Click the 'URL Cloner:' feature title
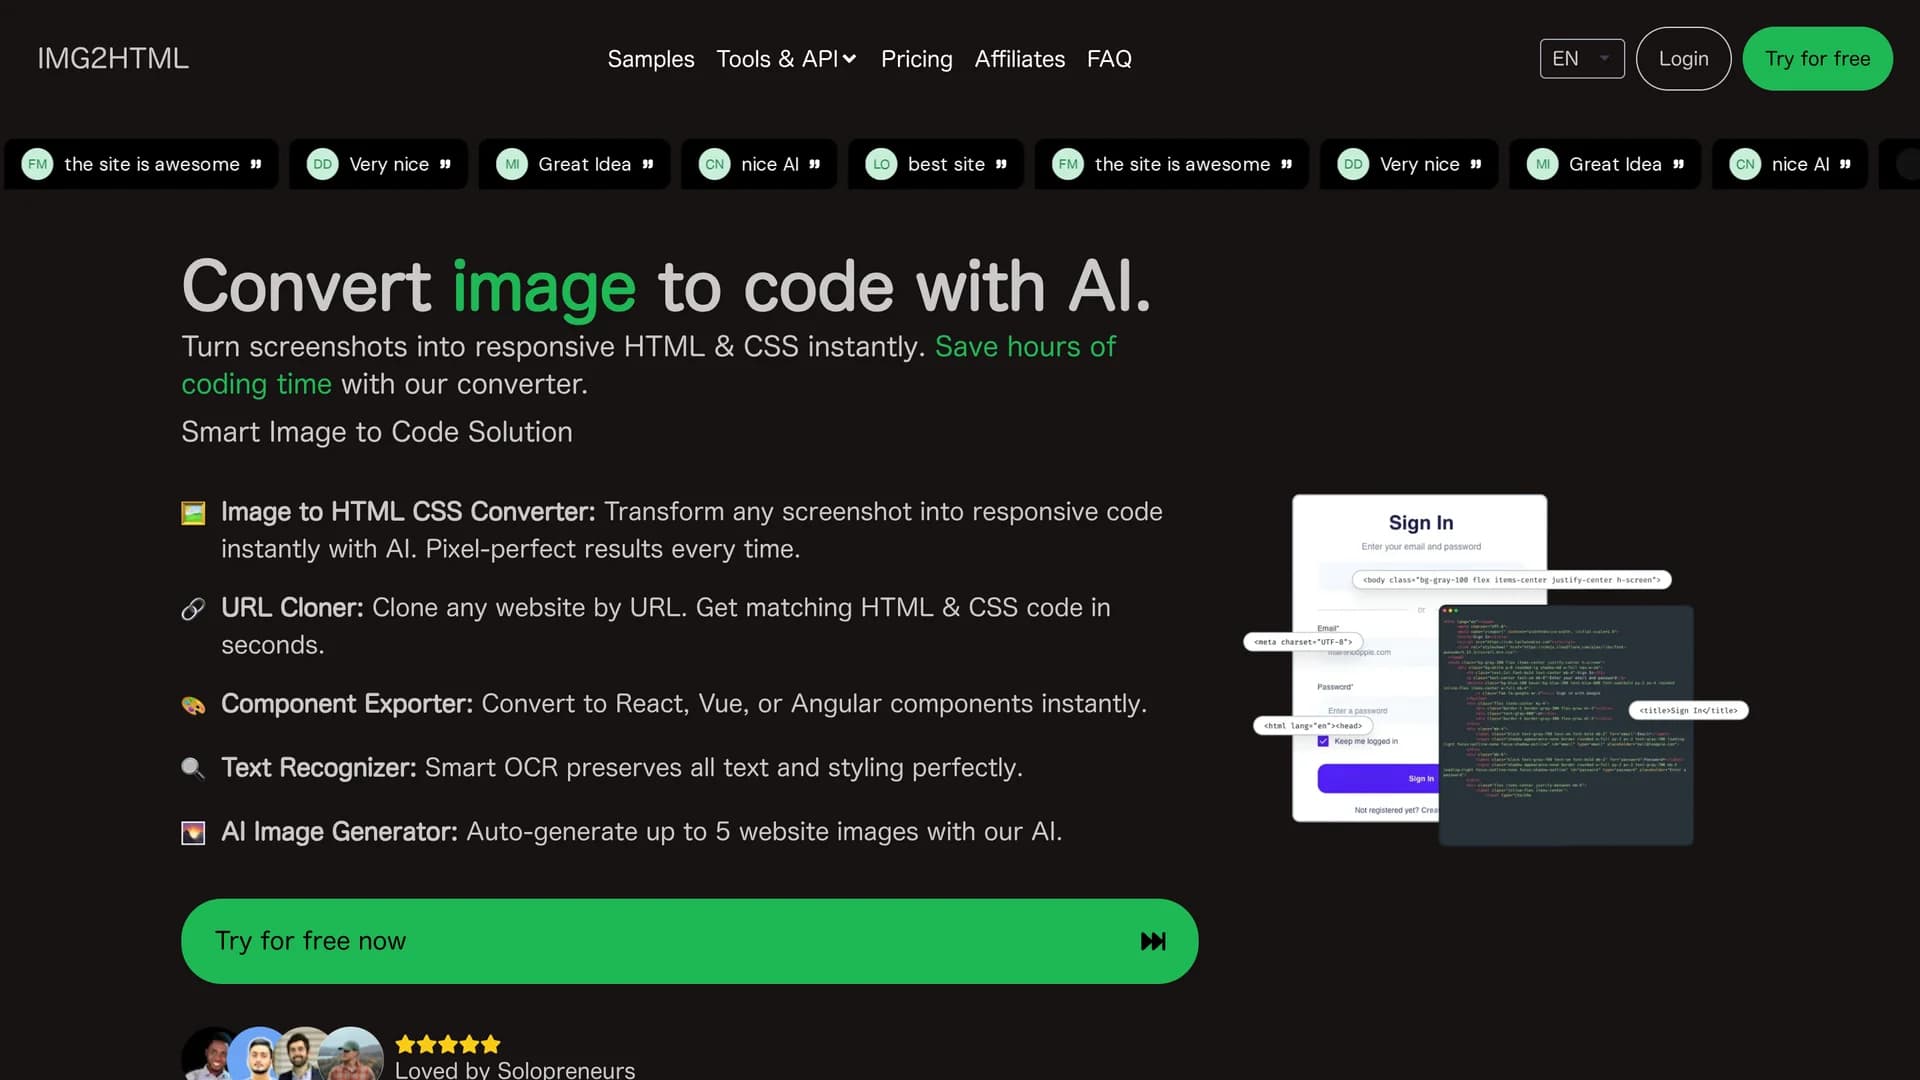The height and width of the screenshot is (1080, 1920). click(292, 608)
